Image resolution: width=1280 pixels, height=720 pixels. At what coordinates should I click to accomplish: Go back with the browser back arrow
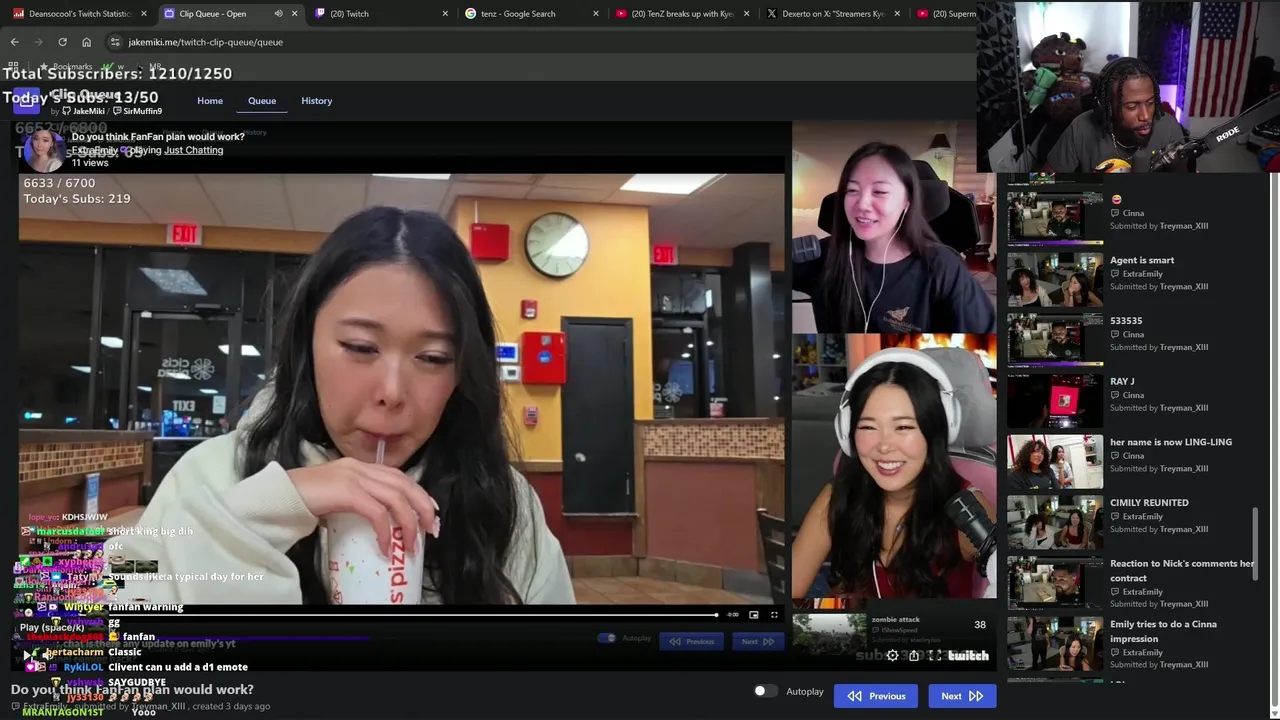click(15, 42)
